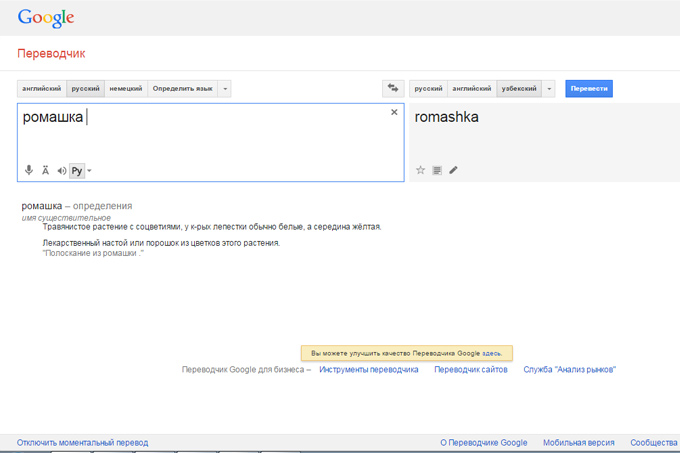Image resolution: width=680 pixels, height=453 pixels.
Task: Click the translated word romashka
Action: pyautogui.click(x=446, y=117)
